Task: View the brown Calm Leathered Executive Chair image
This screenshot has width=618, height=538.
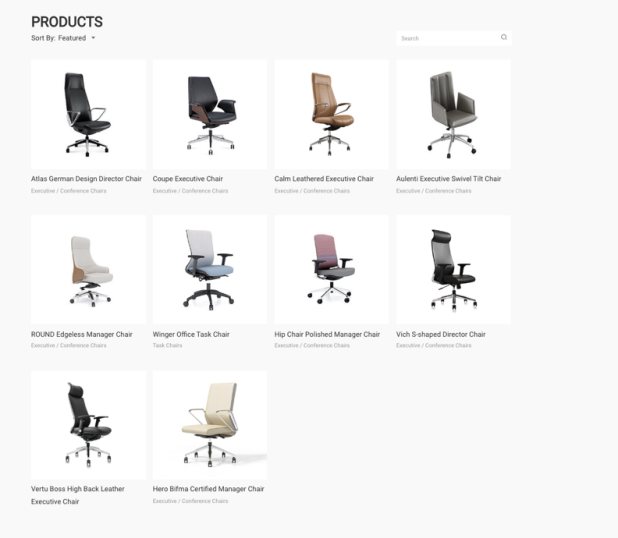Action: (331, 115)
